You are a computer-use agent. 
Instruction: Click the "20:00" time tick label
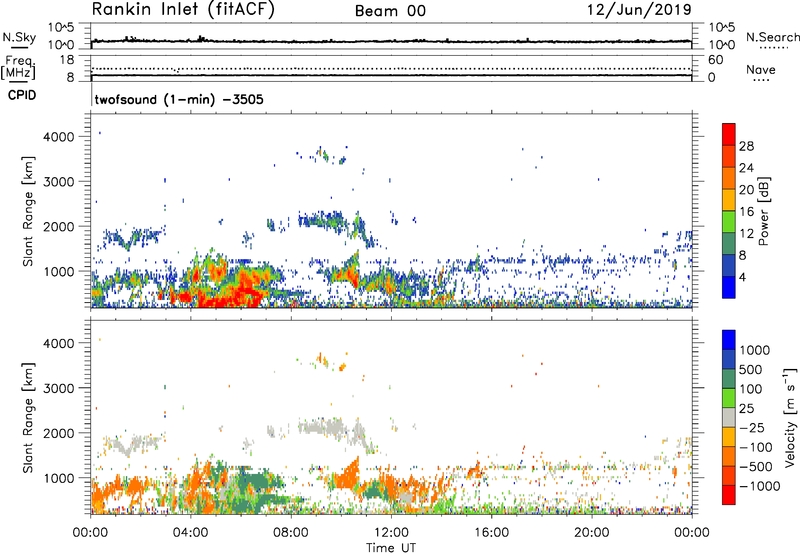(591, 533)
